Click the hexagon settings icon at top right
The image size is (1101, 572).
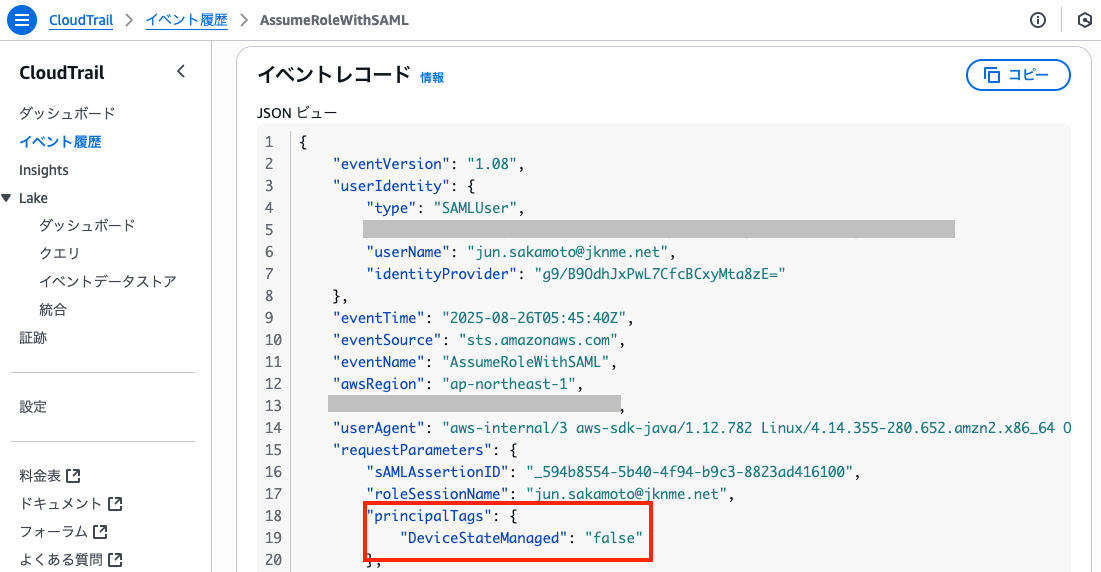(x=1084, y=20)
